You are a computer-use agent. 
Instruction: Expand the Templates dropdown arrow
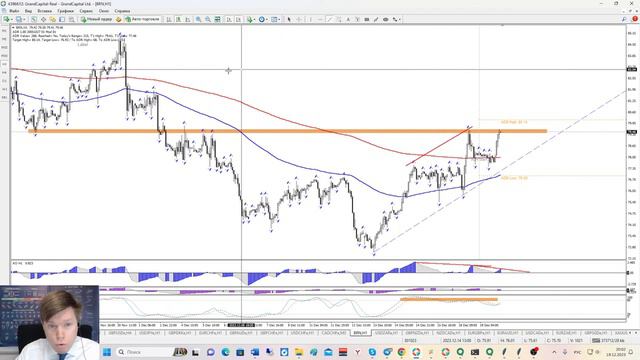pos(280,19)
